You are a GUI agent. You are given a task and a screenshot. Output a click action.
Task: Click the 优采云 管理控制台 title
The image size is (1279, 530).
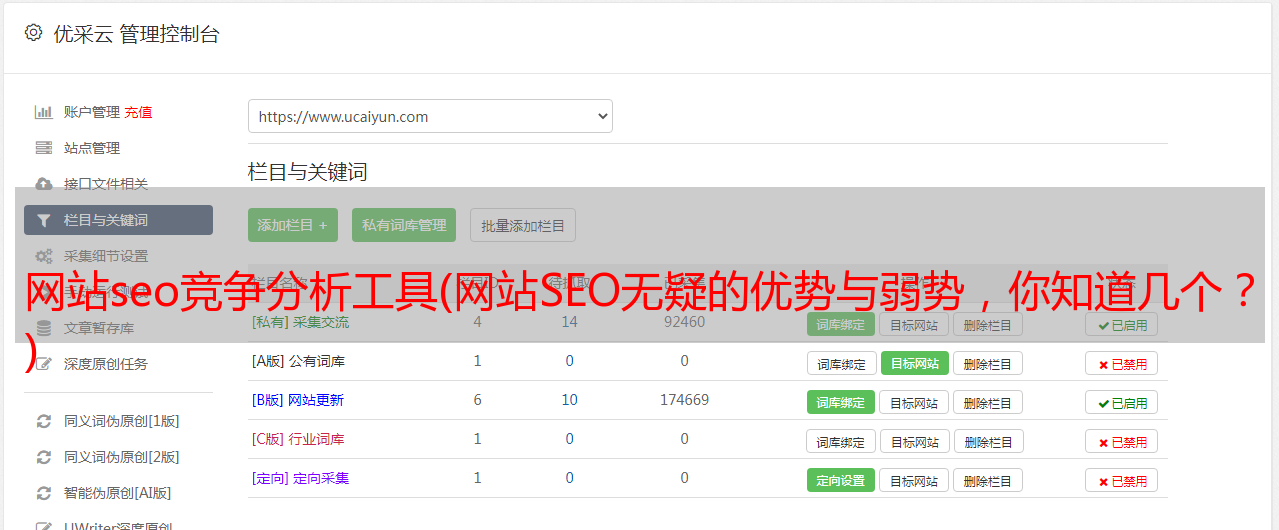[x=136, y=34]
